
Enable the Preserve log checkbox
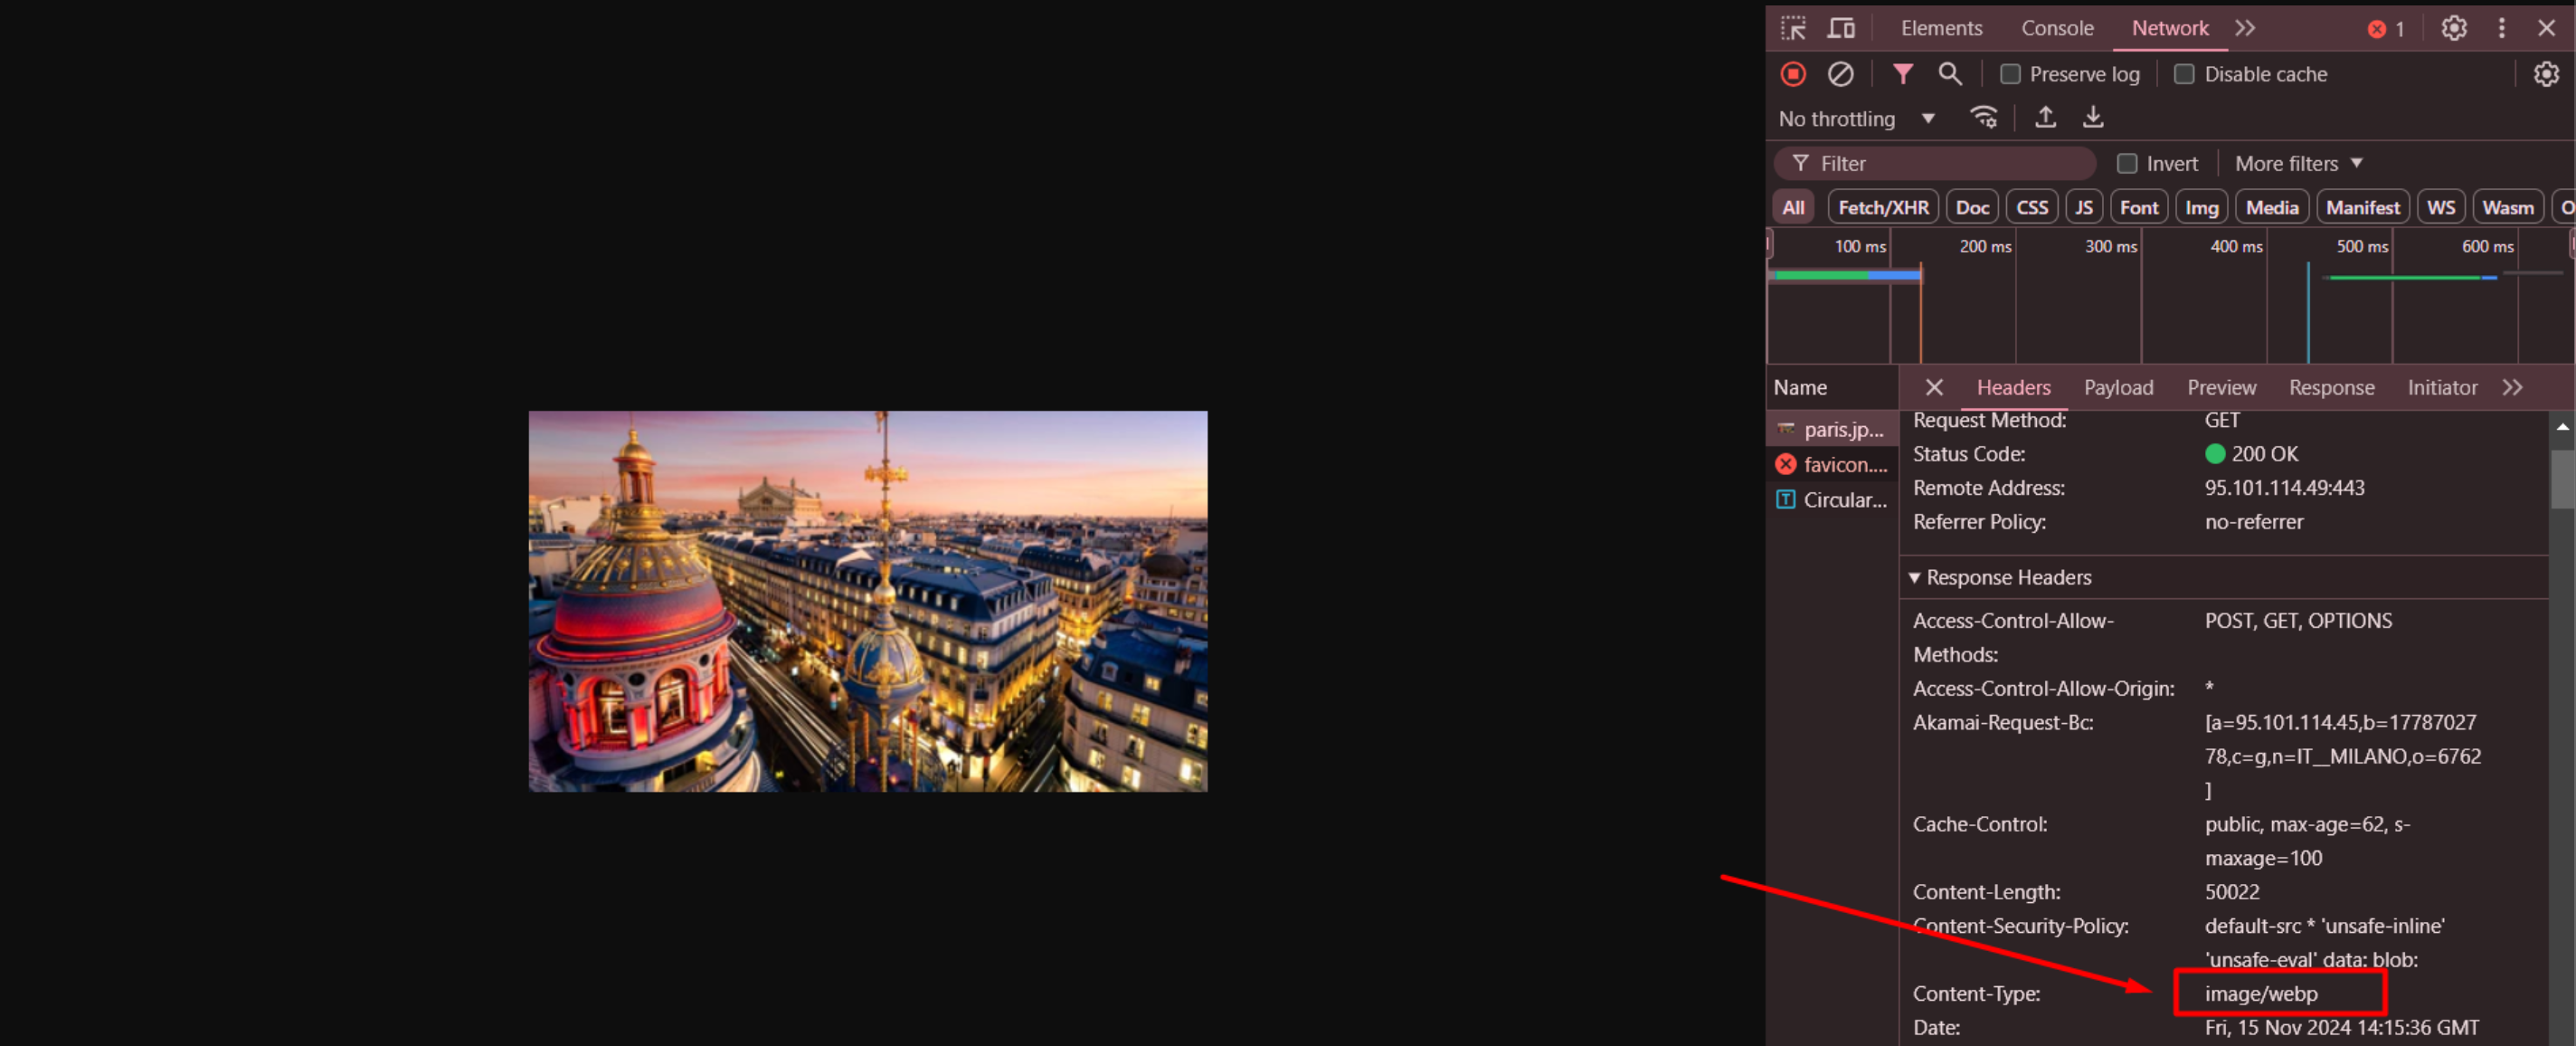pyautogui.click(x=2010, y=74)
